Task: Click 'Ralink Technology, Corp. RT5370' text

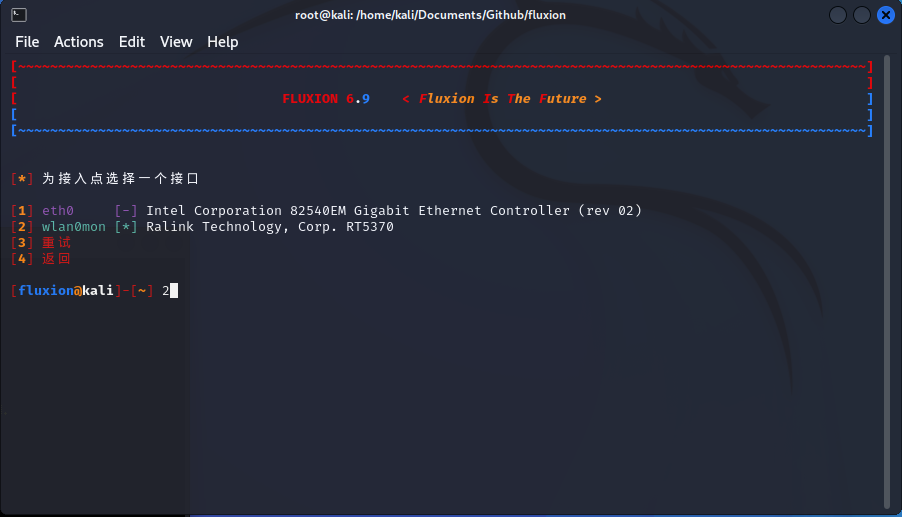Action: [270, 227]
